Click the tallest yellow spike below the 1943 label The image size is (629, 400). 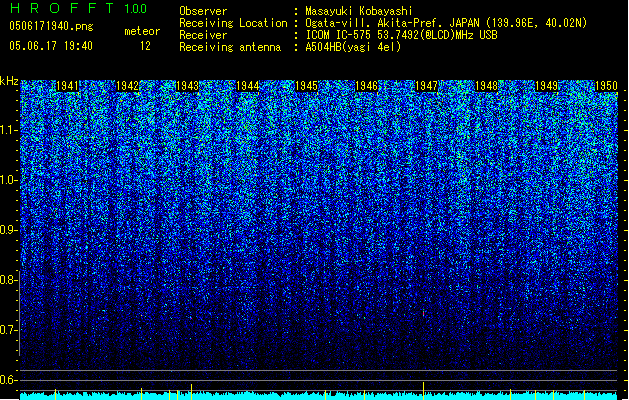click(191, 392)
